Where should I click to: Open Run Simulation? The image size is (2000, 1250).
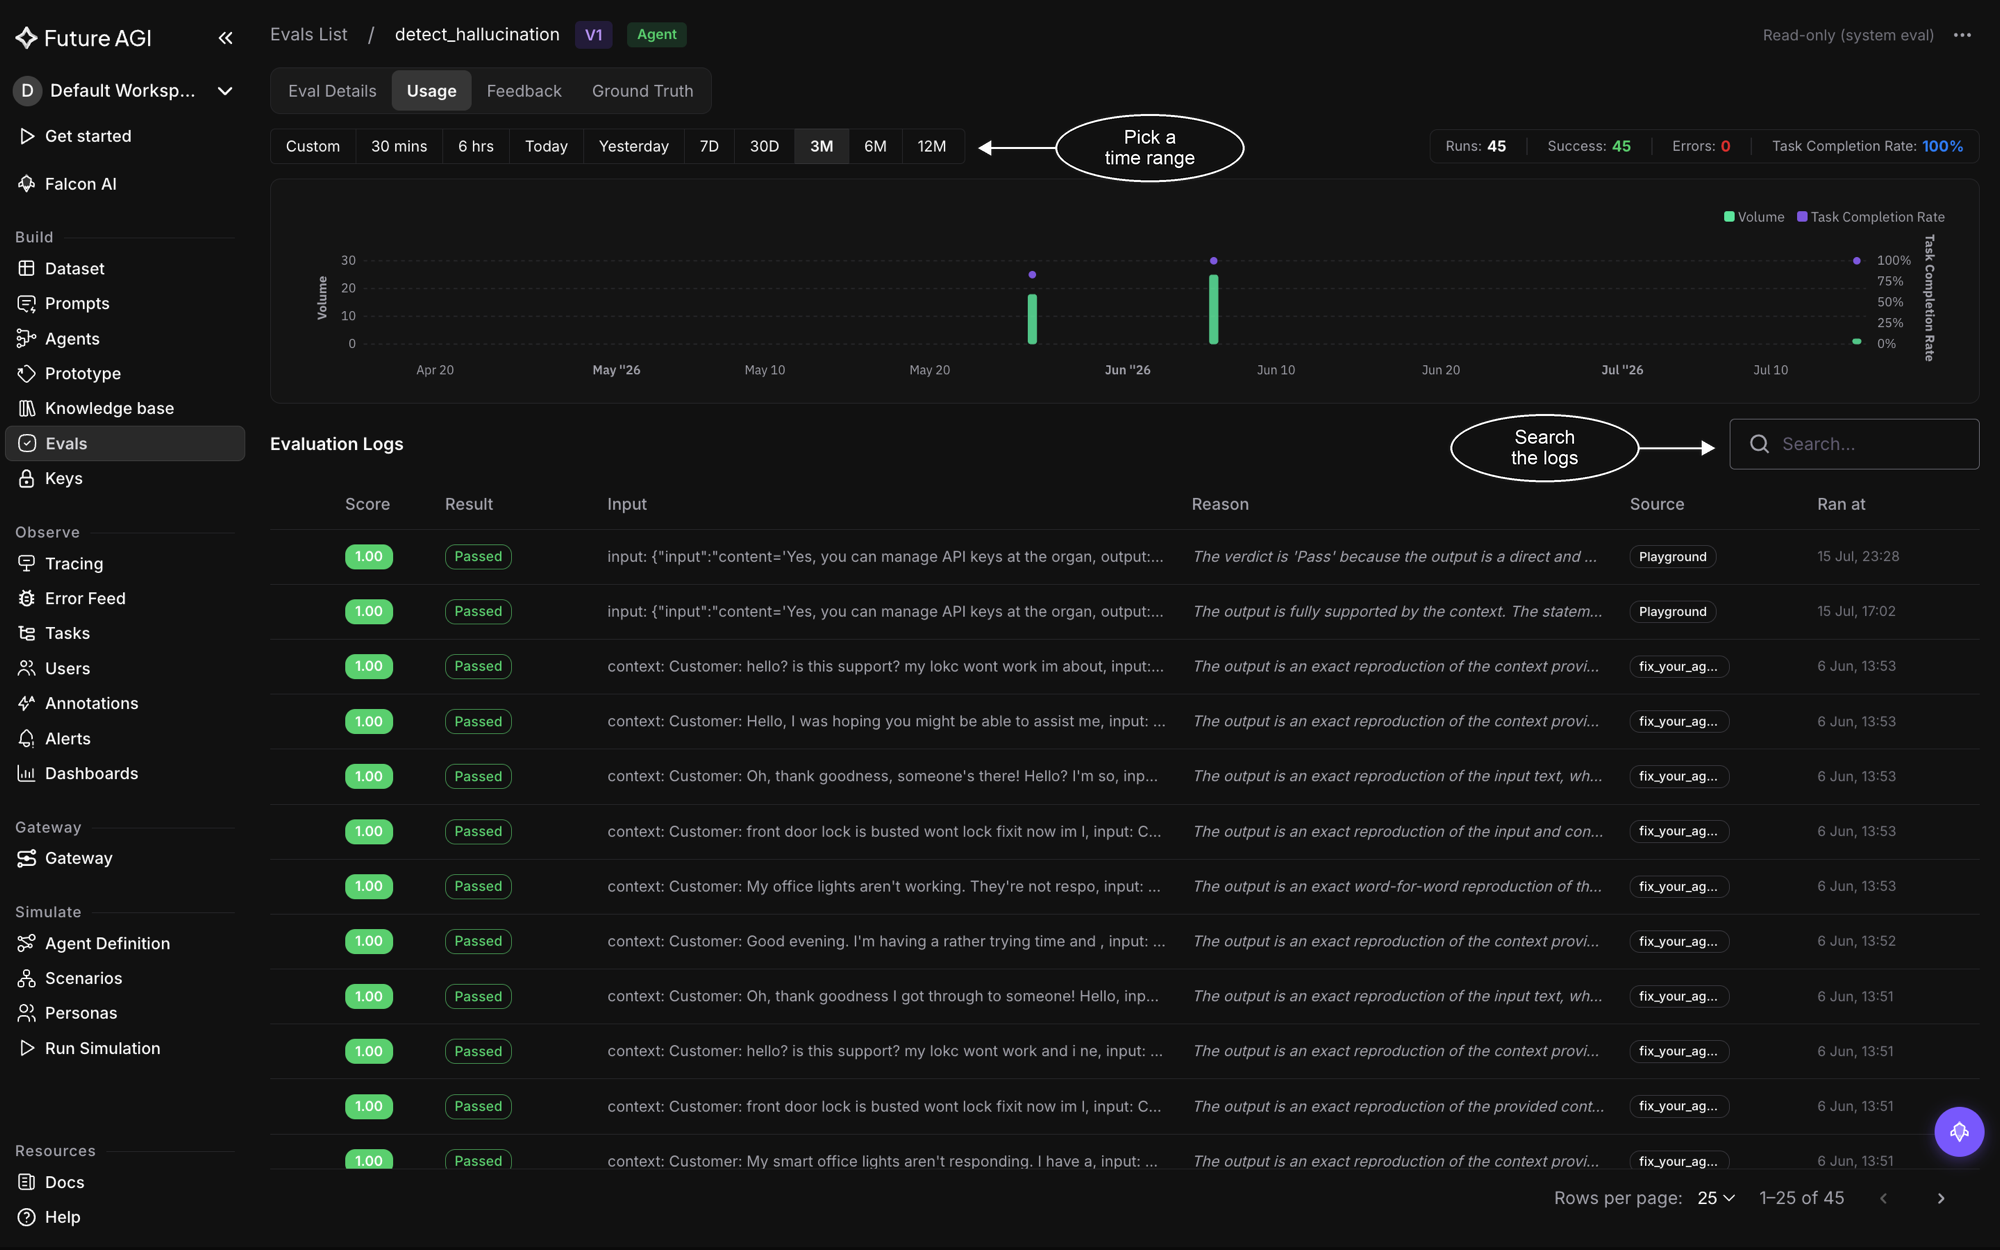(x=125, y=1048)
